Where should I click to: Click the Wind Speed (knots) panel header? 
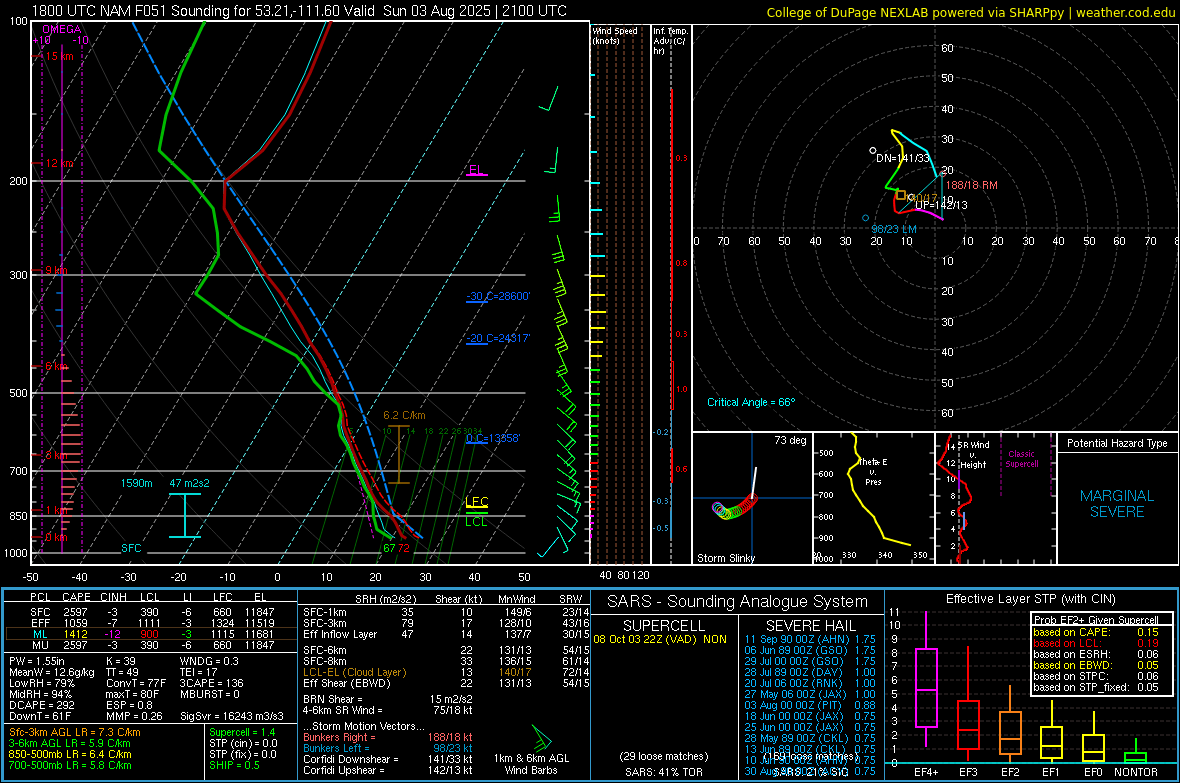click(615, 35)
